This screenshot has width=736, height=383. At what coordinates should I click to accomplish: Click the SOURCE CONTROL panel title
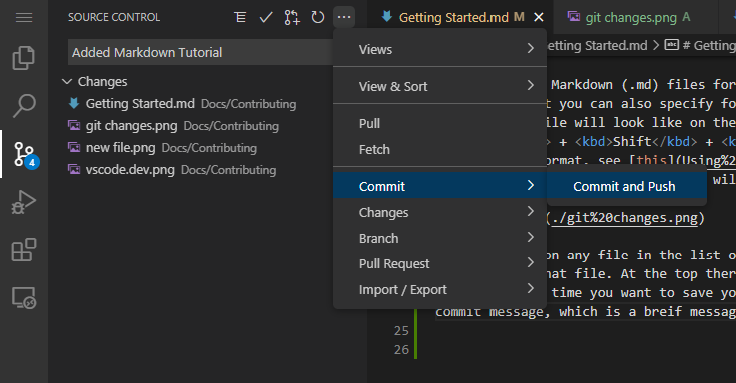114,17
